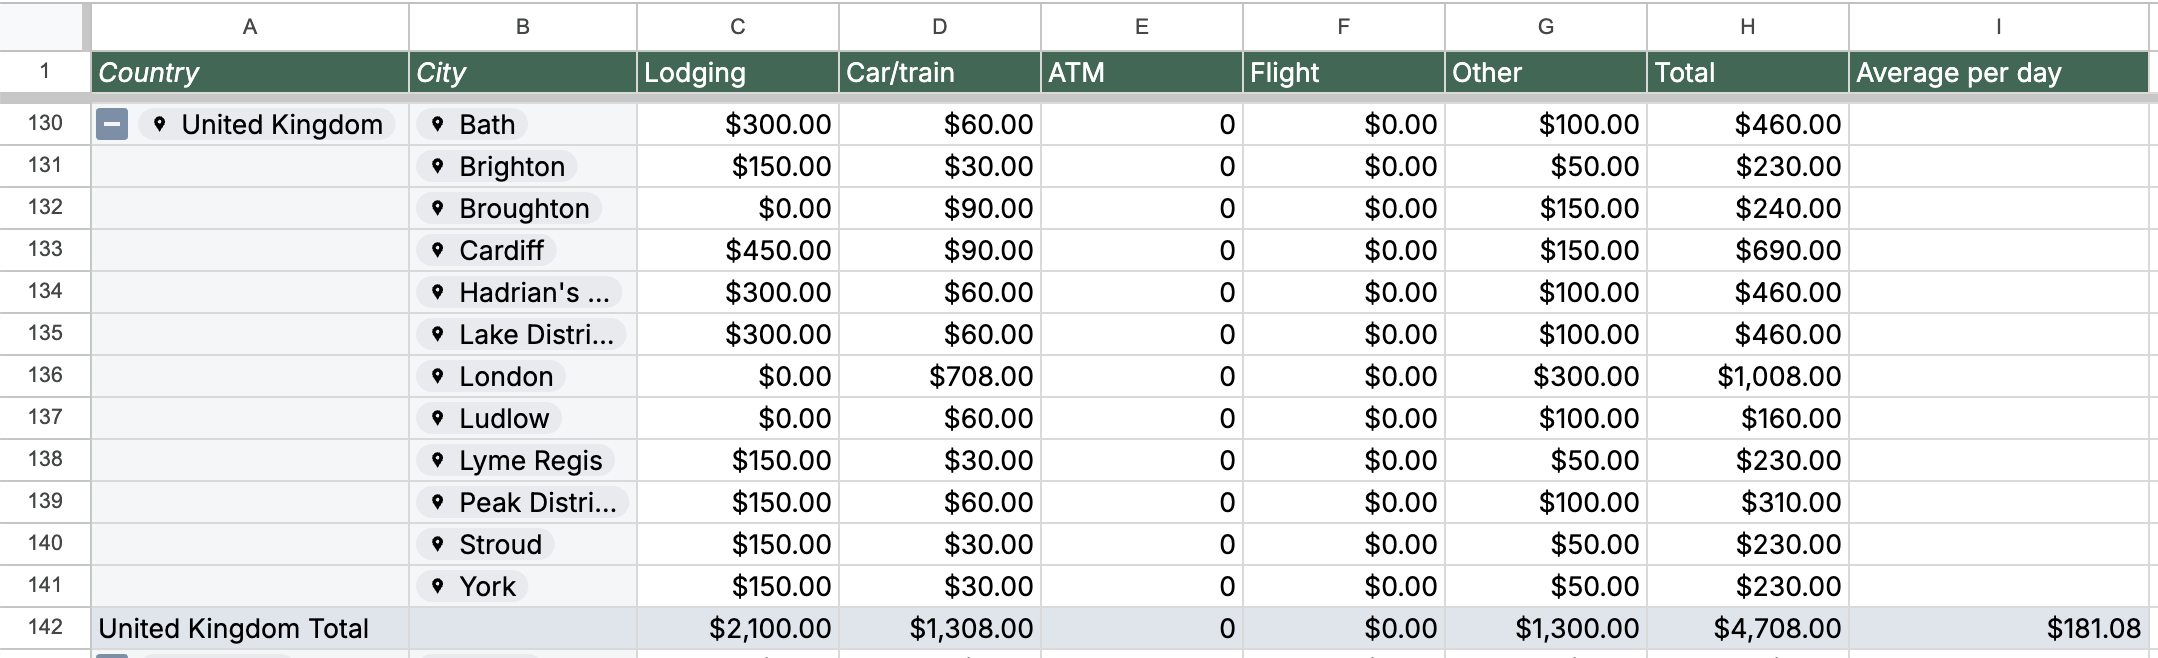Click the place pin for Ludlow

click(437, 418)
